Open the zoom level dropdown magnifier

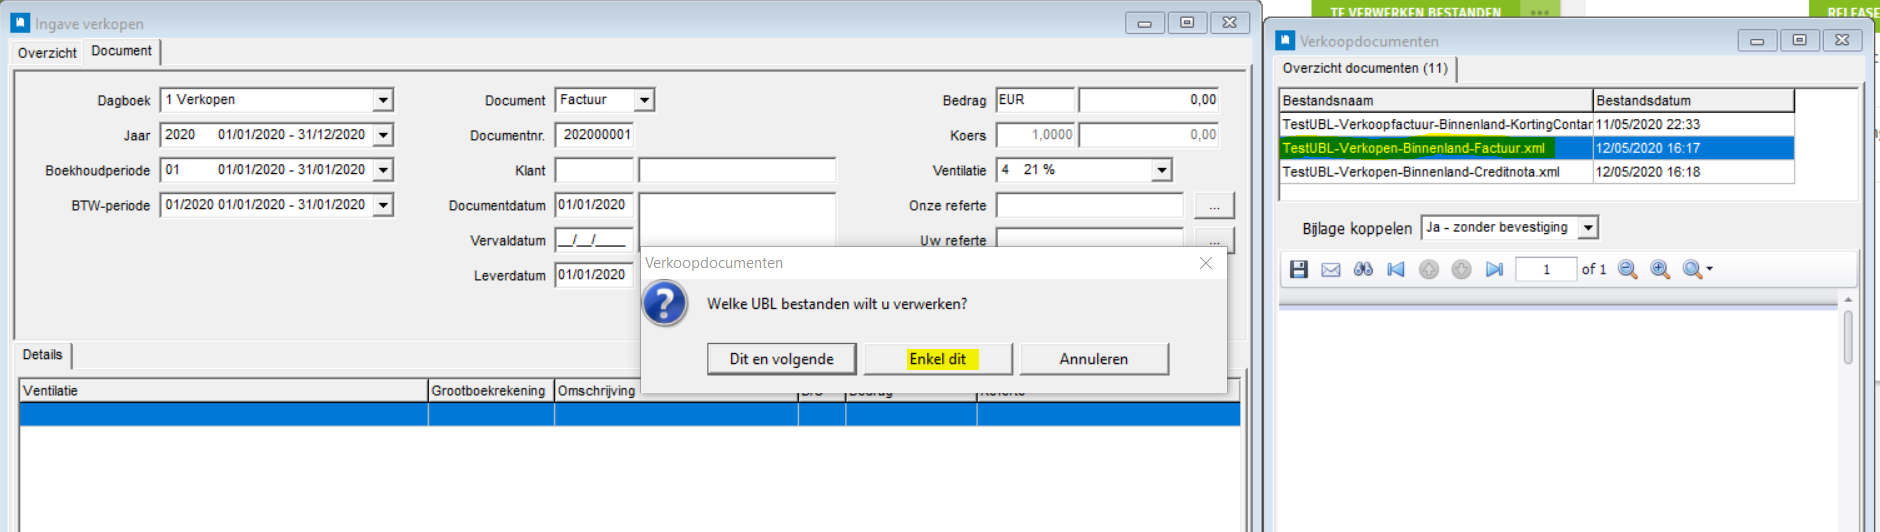pyautogui.click(x=1696, y=269)
